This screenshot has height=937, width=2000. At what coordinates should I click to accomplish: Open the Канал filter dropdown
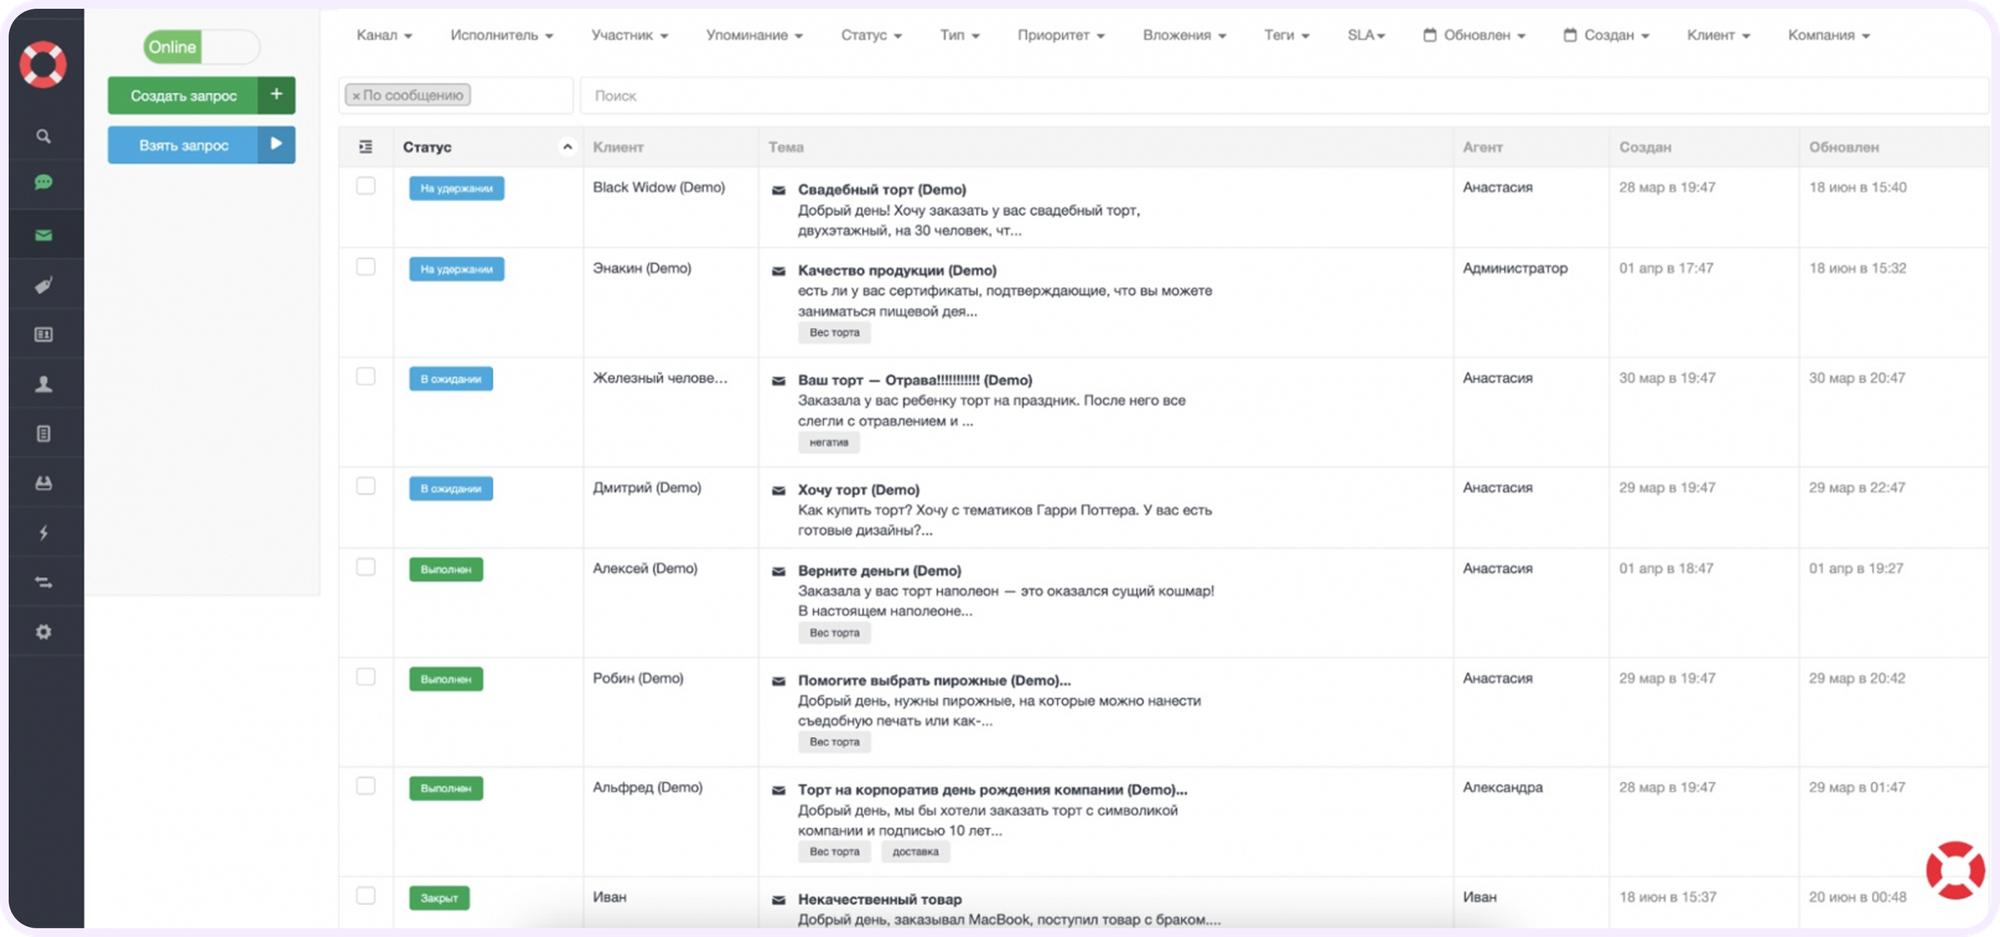pyautogui.click(x=382, y=34)
